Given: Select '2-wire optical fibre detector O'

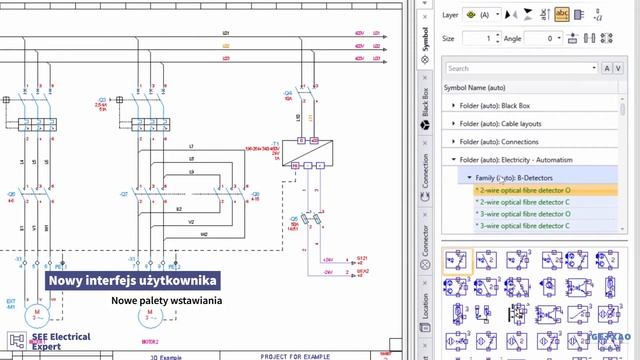Looking at the screenshot, I should point(546,190).
